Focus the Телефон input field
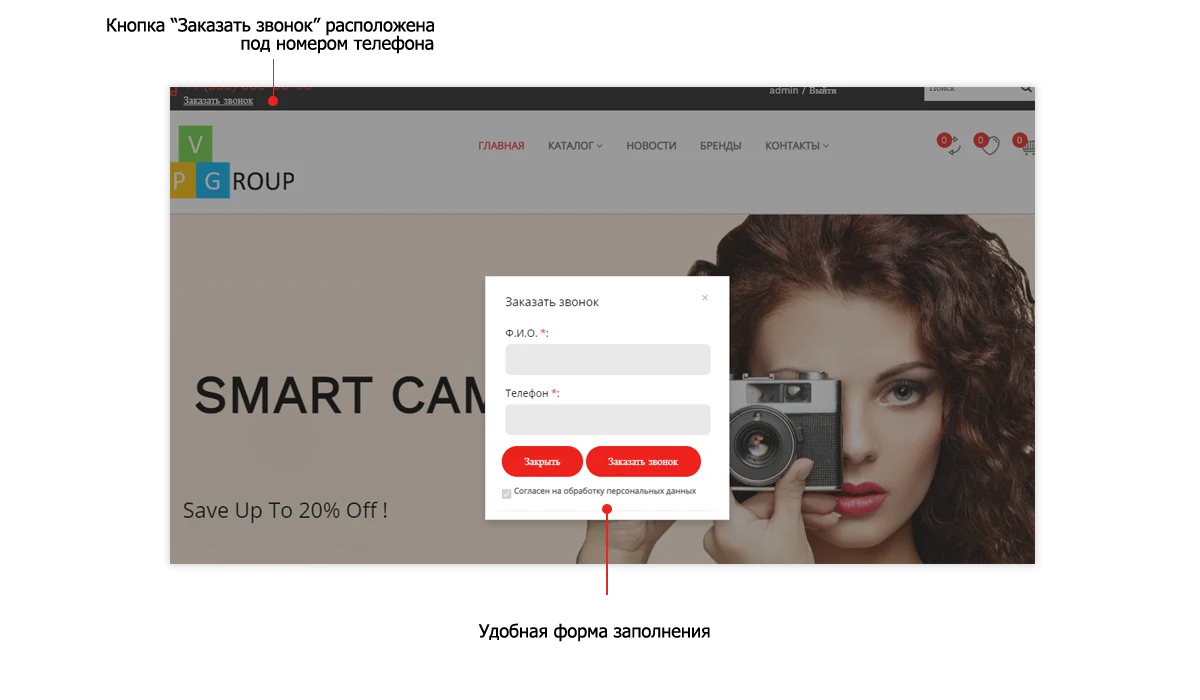This screenshot has height=700, width=1200. 608,420
